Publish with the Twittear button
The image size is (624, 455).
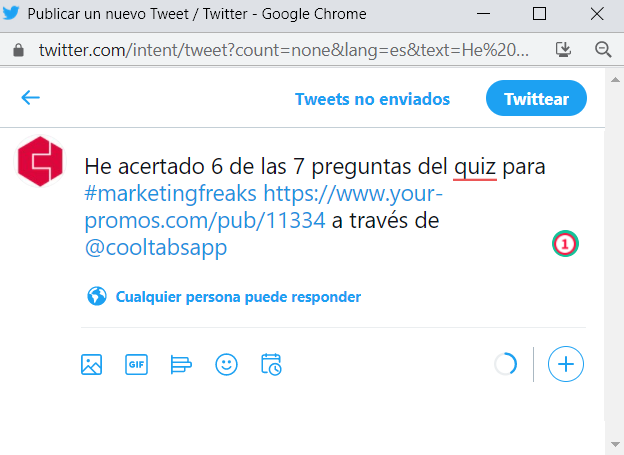pos(536,98)
